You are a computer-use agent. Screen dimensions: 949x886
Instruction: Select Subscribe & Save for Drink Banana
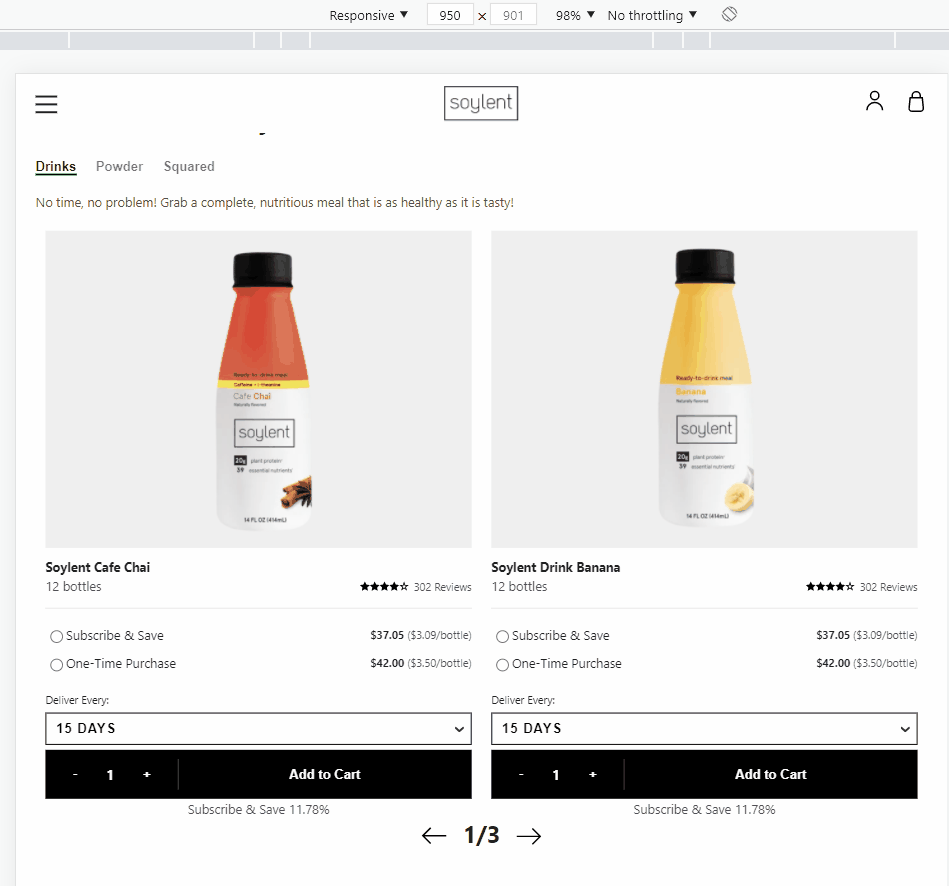(x=502, y=636)
